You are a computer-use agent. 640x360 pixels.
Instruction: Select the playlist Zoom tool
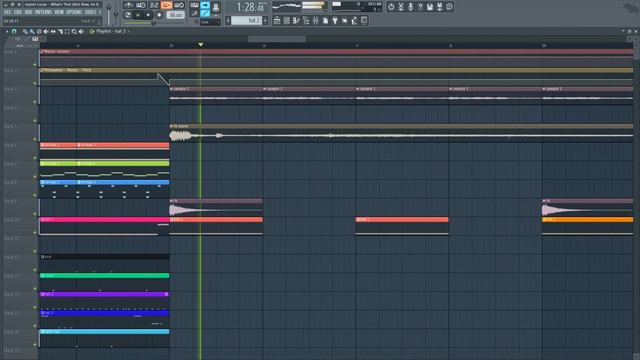74,31
